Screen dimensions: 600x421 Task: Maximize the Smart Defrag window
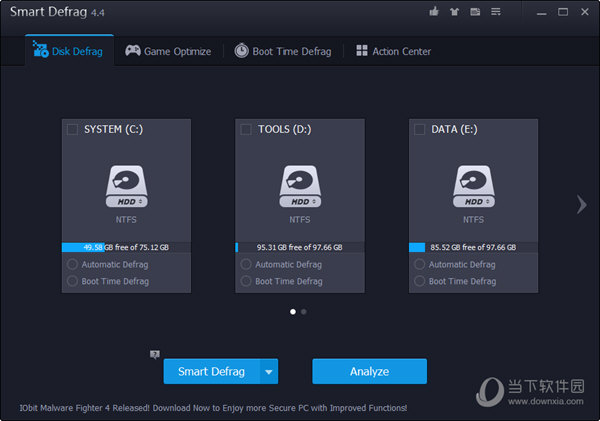click(563, 12)
